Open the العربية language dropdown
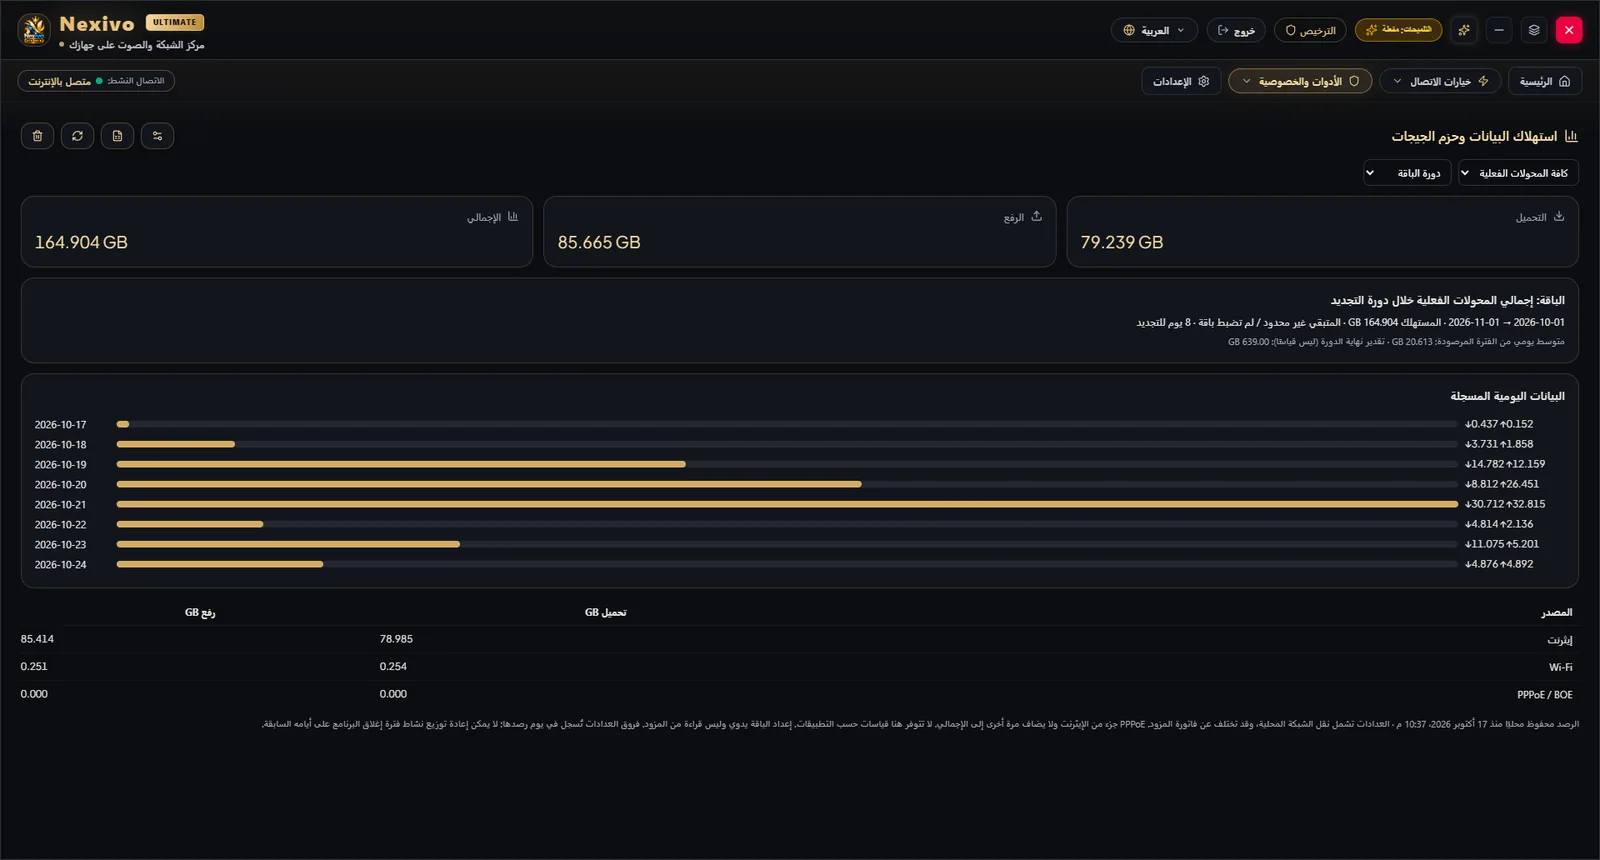This screenshot has width=1600, height=860. click(x=1154, y=30)
